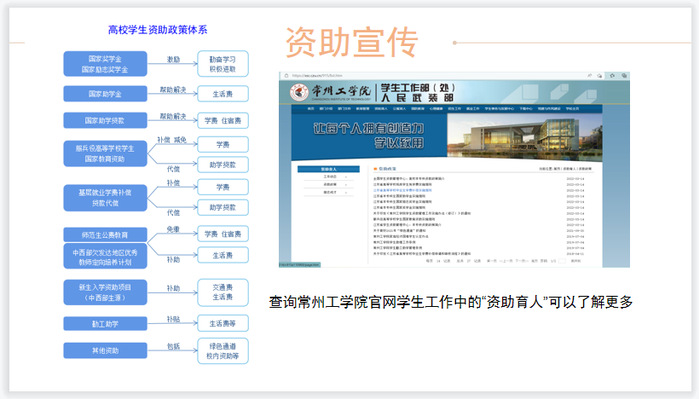
Task: Expand the second sidebar row under 资助育人
Action: pyautogui.click(x=329, y=185)
